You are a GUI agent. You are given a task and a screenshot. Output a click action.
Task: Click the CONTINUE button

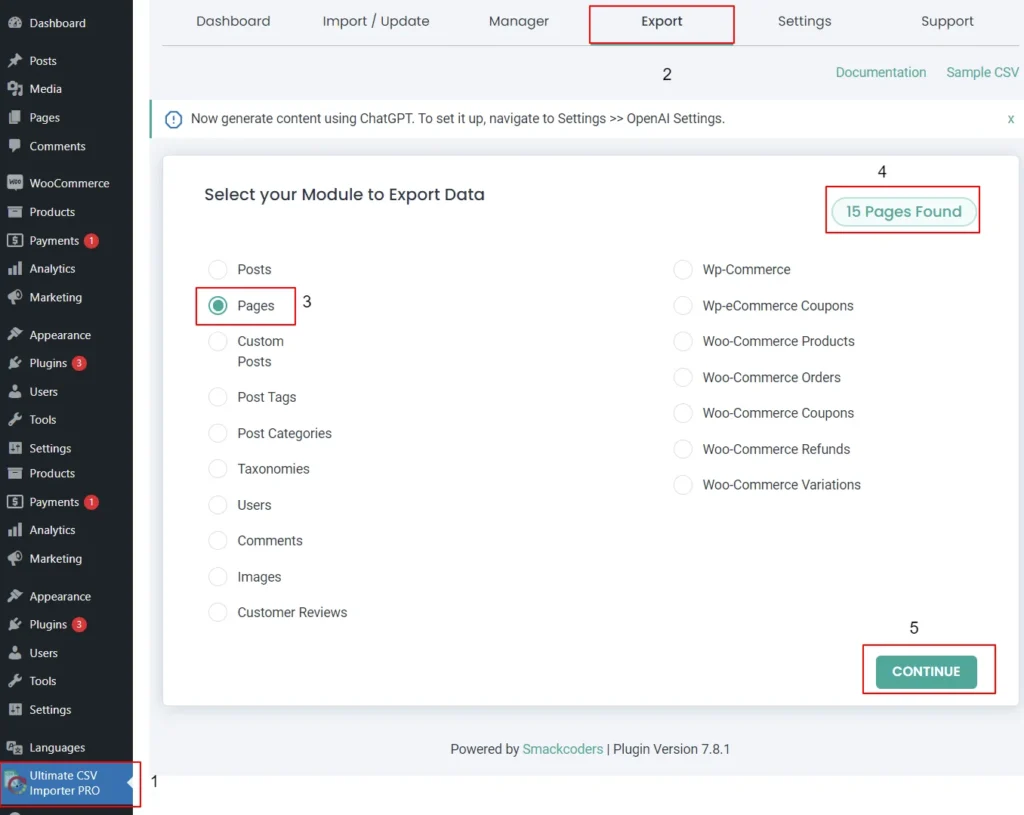pyautogui.click(x=926, y=672)
